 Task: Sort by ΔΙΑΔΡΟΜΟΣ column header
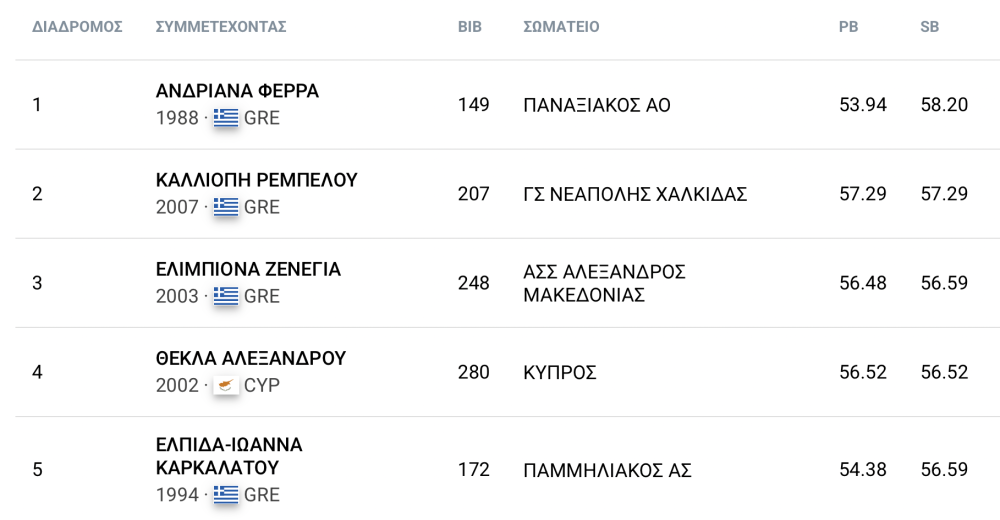pos(77,27)
